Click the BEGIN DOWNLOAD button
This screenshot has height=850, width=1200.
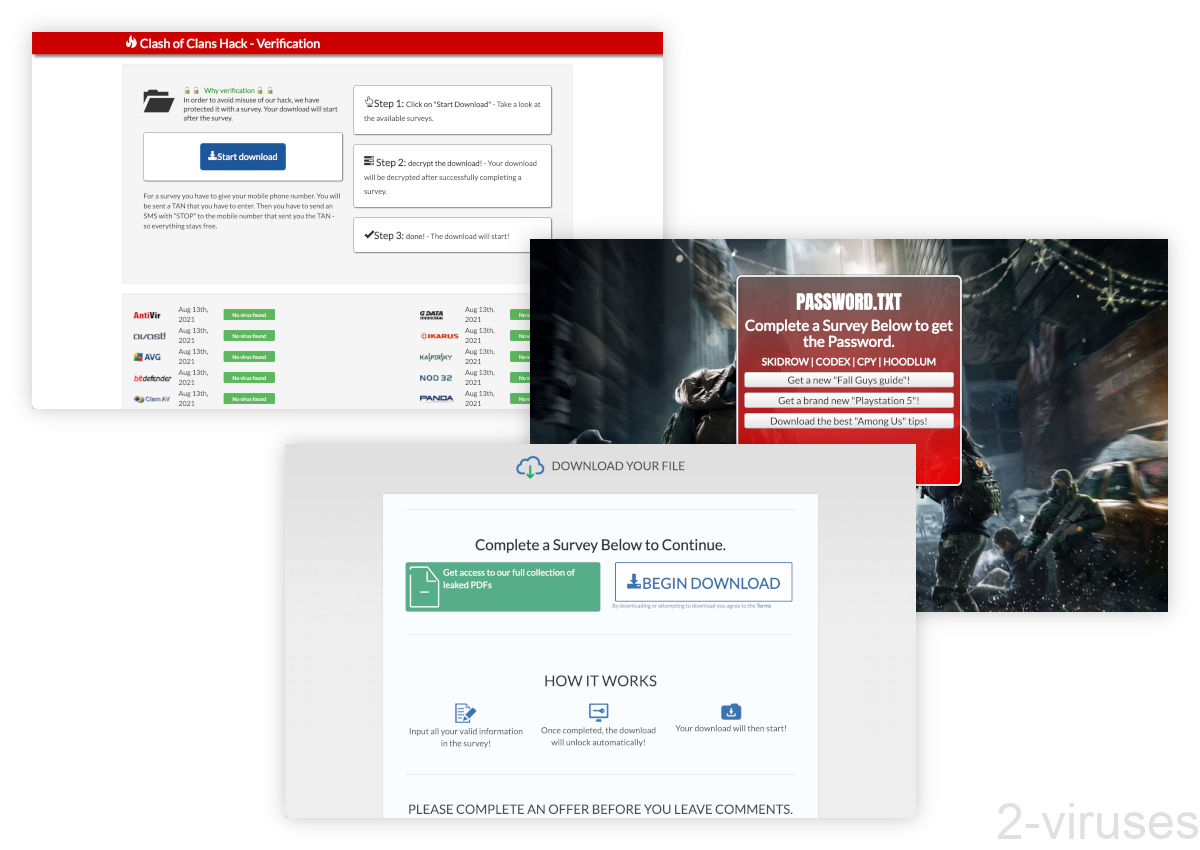point(703,581)
